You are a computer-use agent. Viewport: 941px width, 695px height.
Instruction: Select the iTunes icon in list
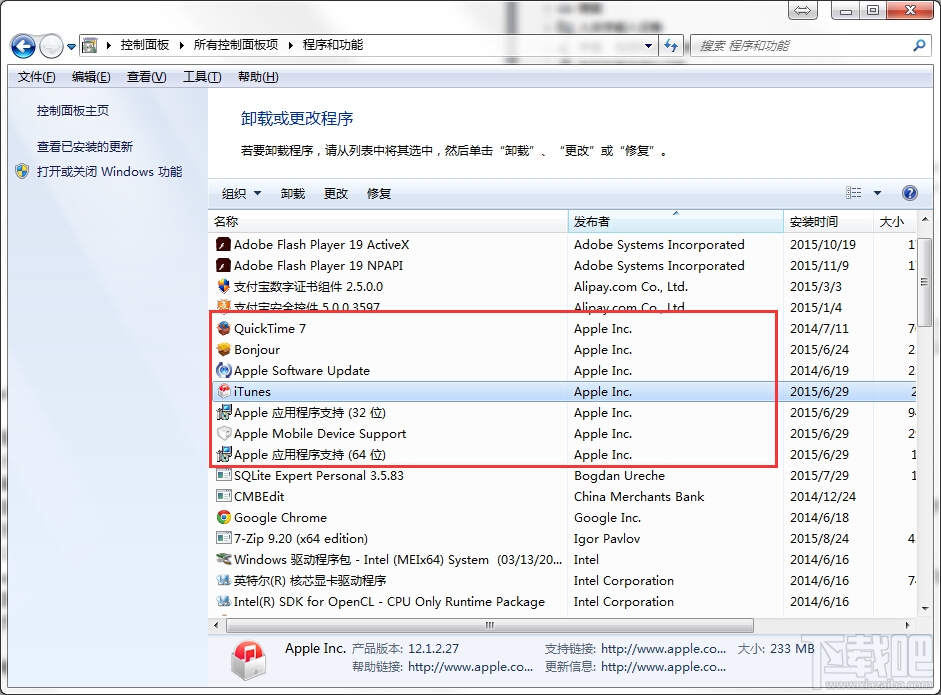click(223, 391)
